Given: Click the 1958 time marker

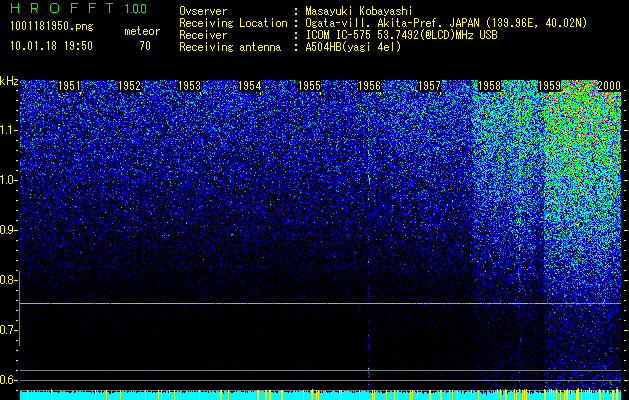Looking at the screenshot, I should pyautogui.click(x=490, y=86).
